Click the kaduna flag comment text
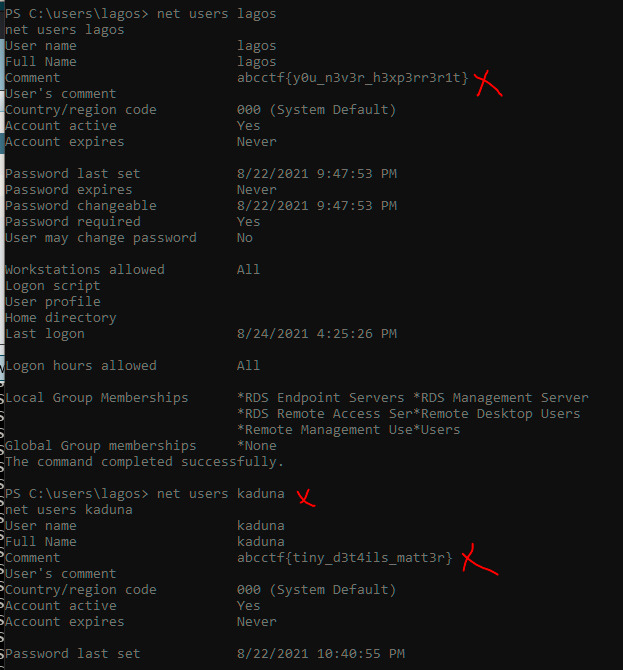 (344, 558)
